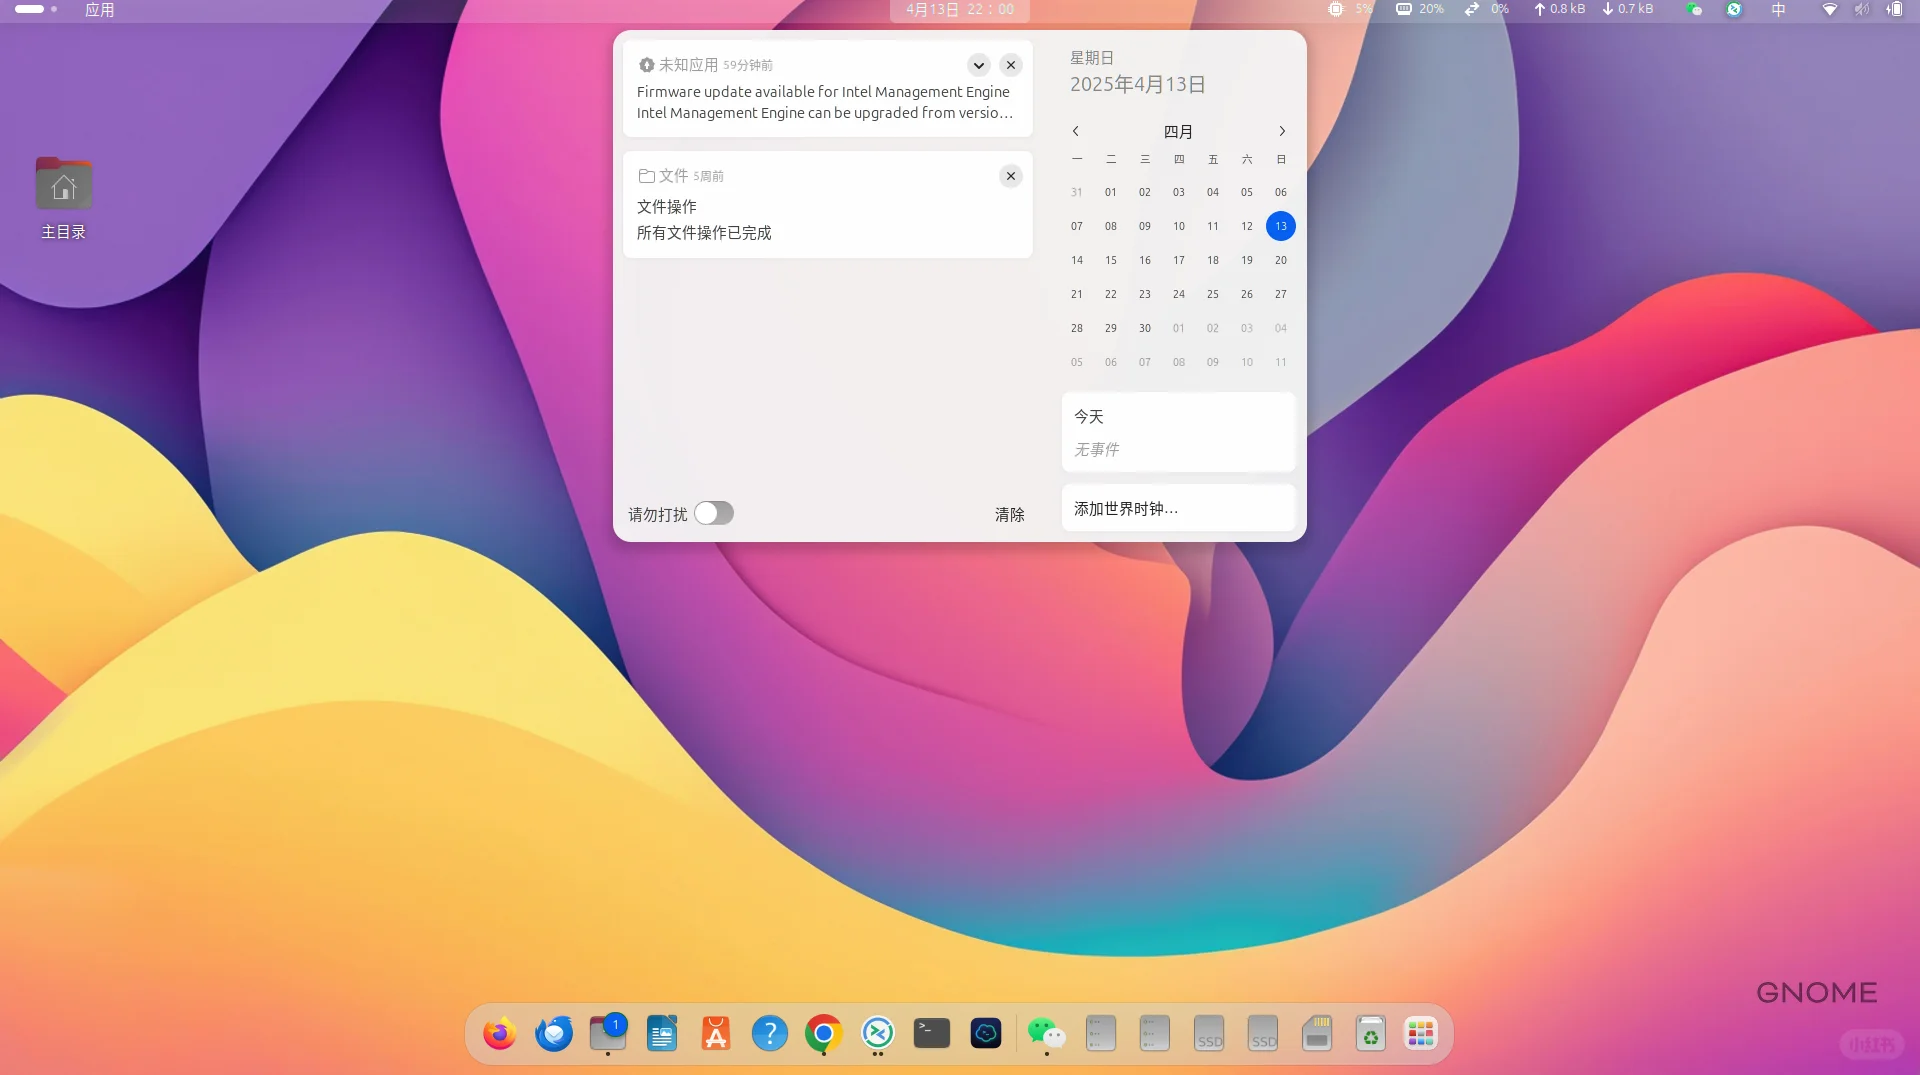Image resolution: width=1920 pixels, height=1075 pixels.
Task: Enable the 请勿打扰 switch
Action: click(x=714, y=512)
